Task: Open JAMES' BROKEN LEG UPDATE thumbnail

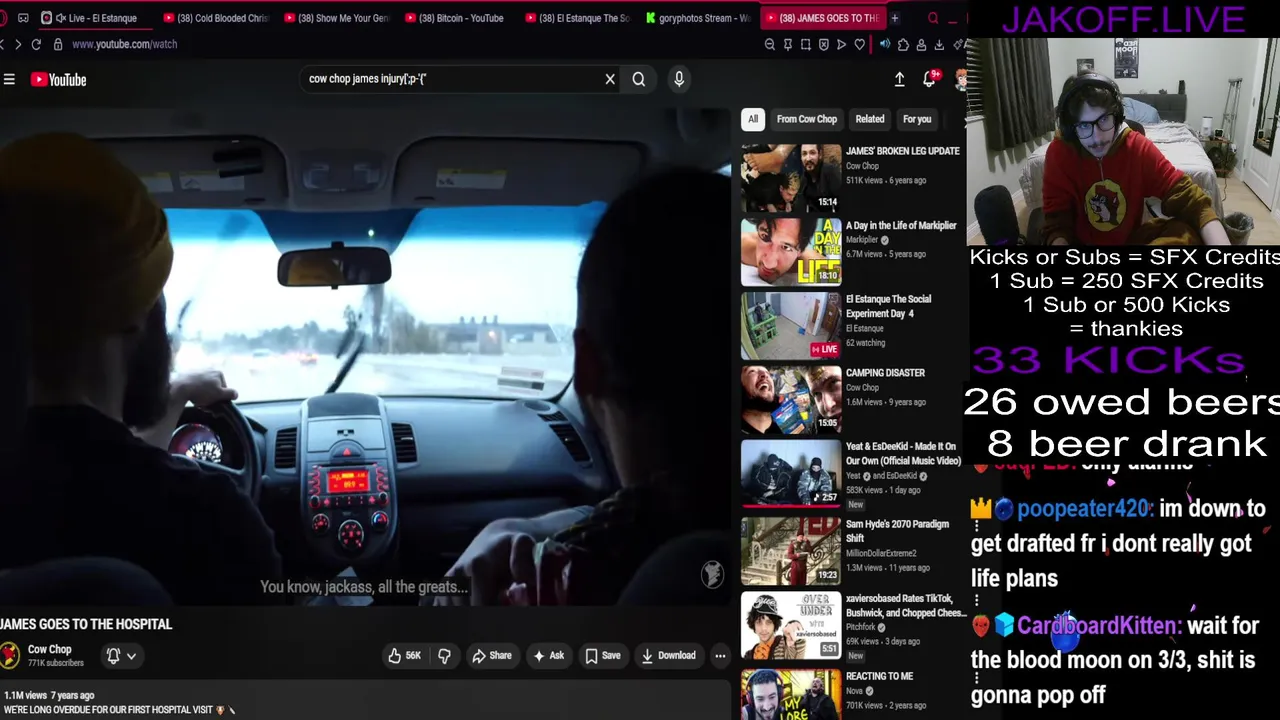Action: tap(791, 178)
